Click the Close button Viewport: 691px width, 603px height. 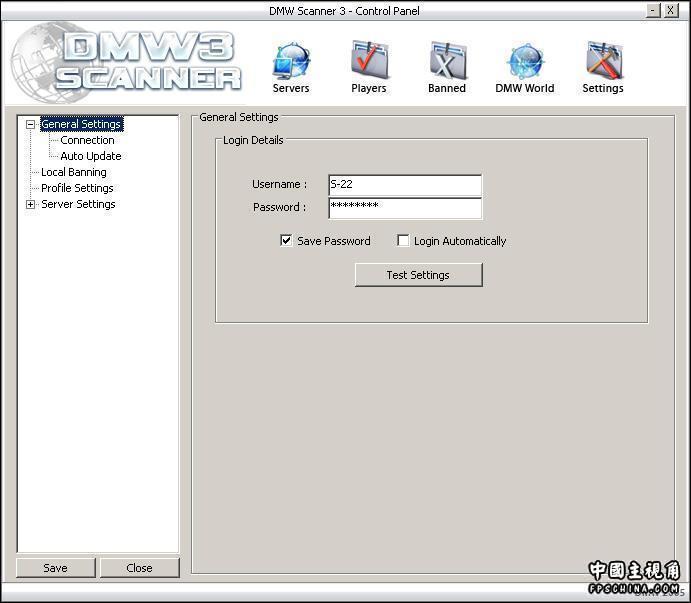[x=140, y=568]
